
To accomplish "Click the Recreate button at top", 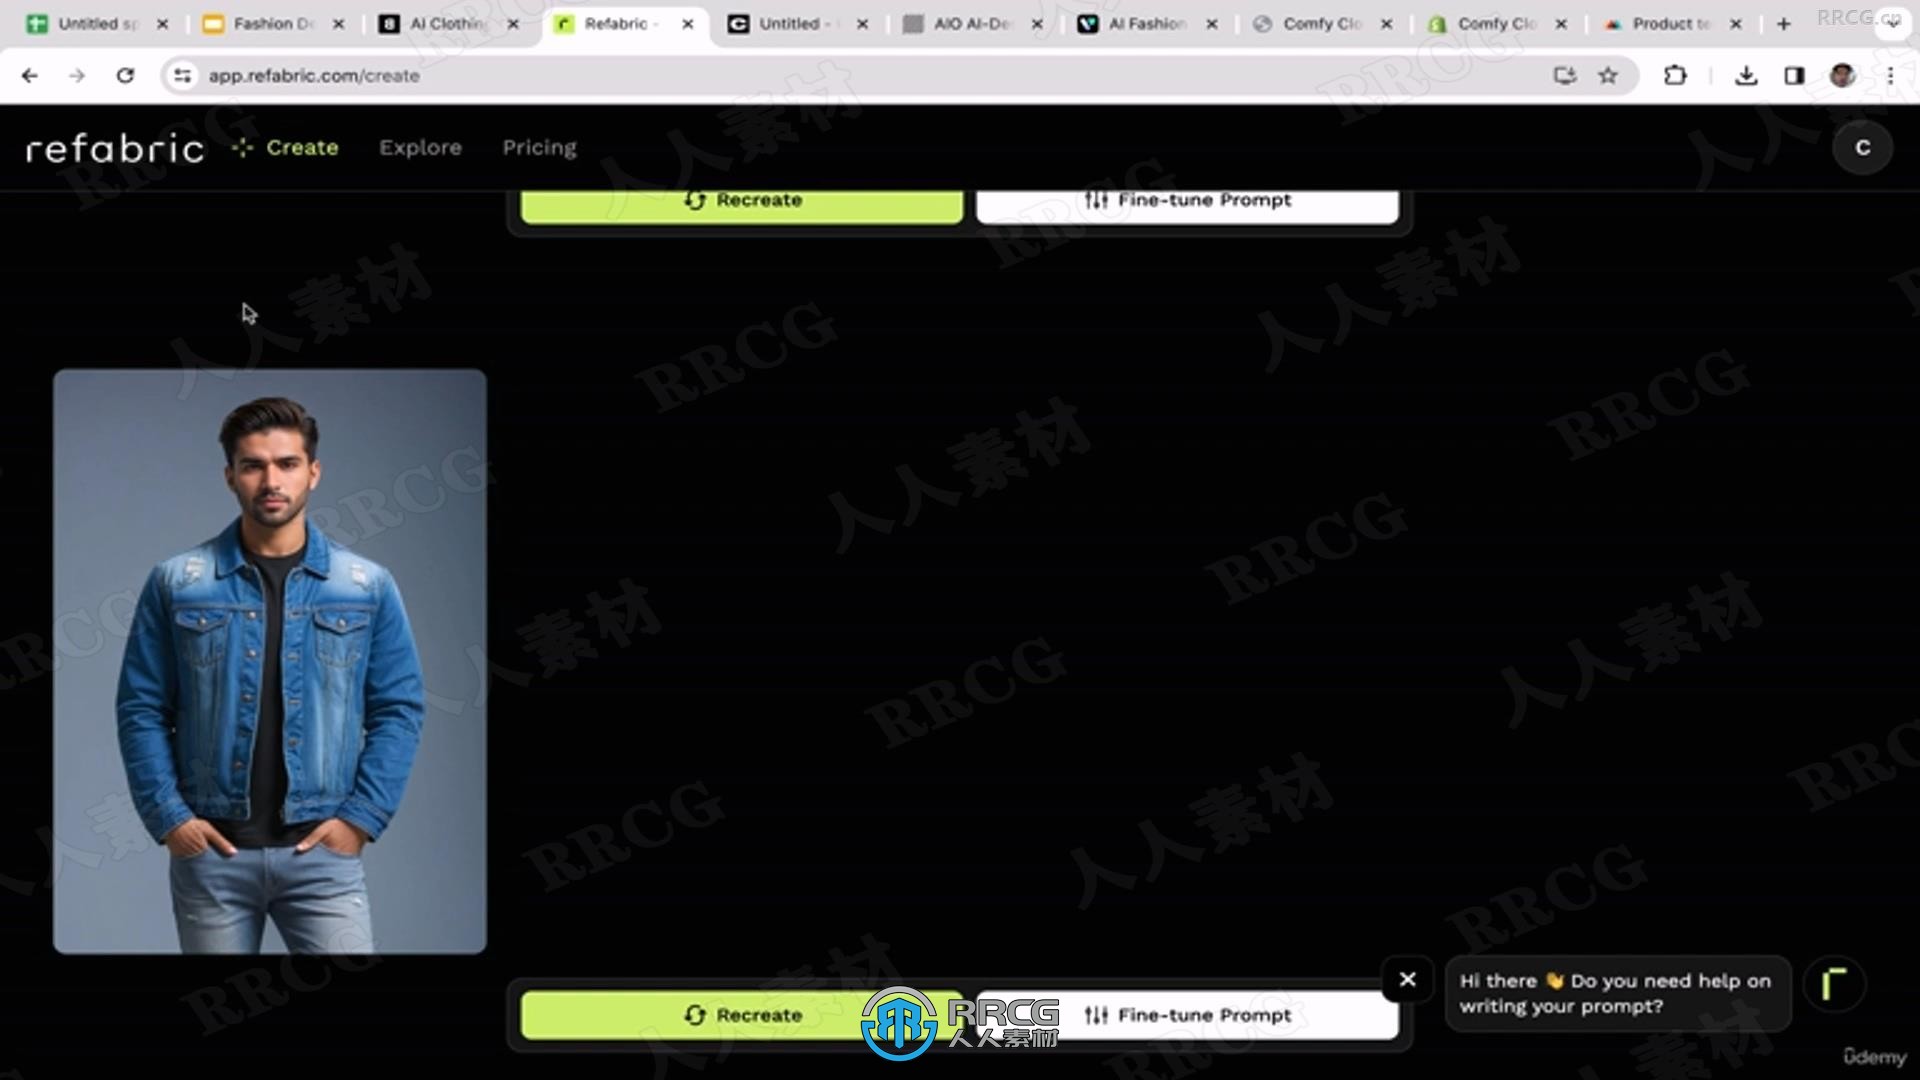I will point(741,198).
